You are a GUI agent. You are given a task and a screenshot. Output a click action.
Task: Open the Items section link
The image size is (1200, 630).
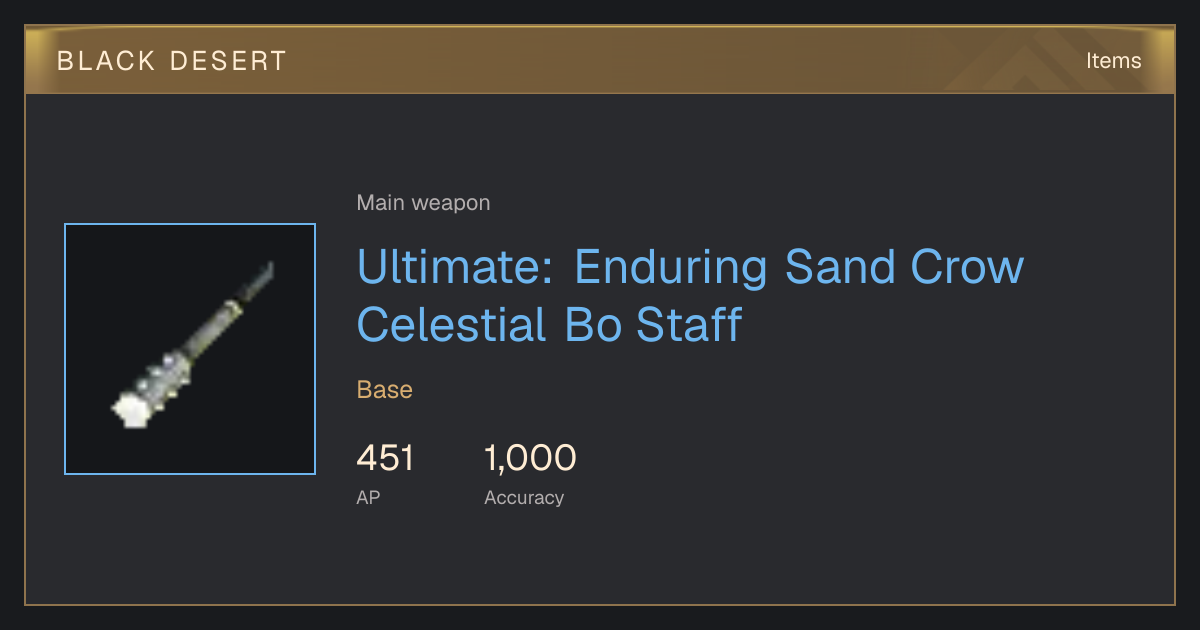coord(1113,60)
